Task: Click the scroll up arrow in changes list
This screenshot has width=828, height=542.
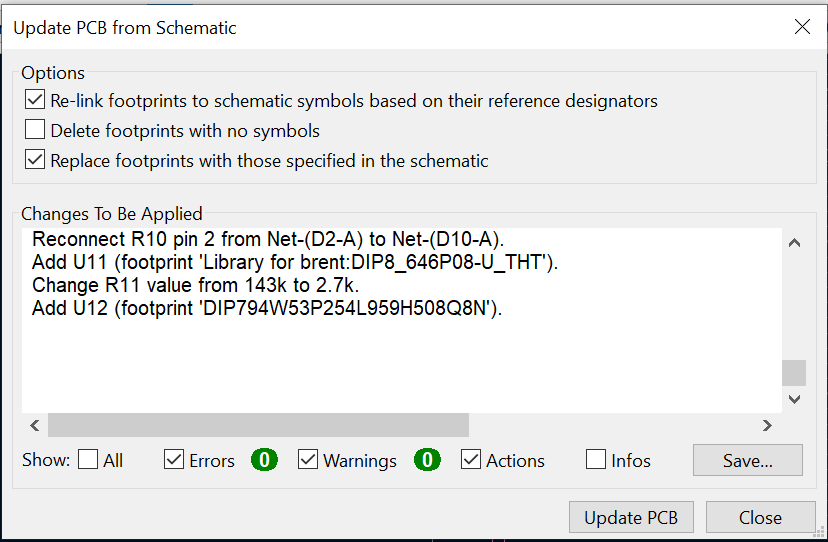Action: 794,243
